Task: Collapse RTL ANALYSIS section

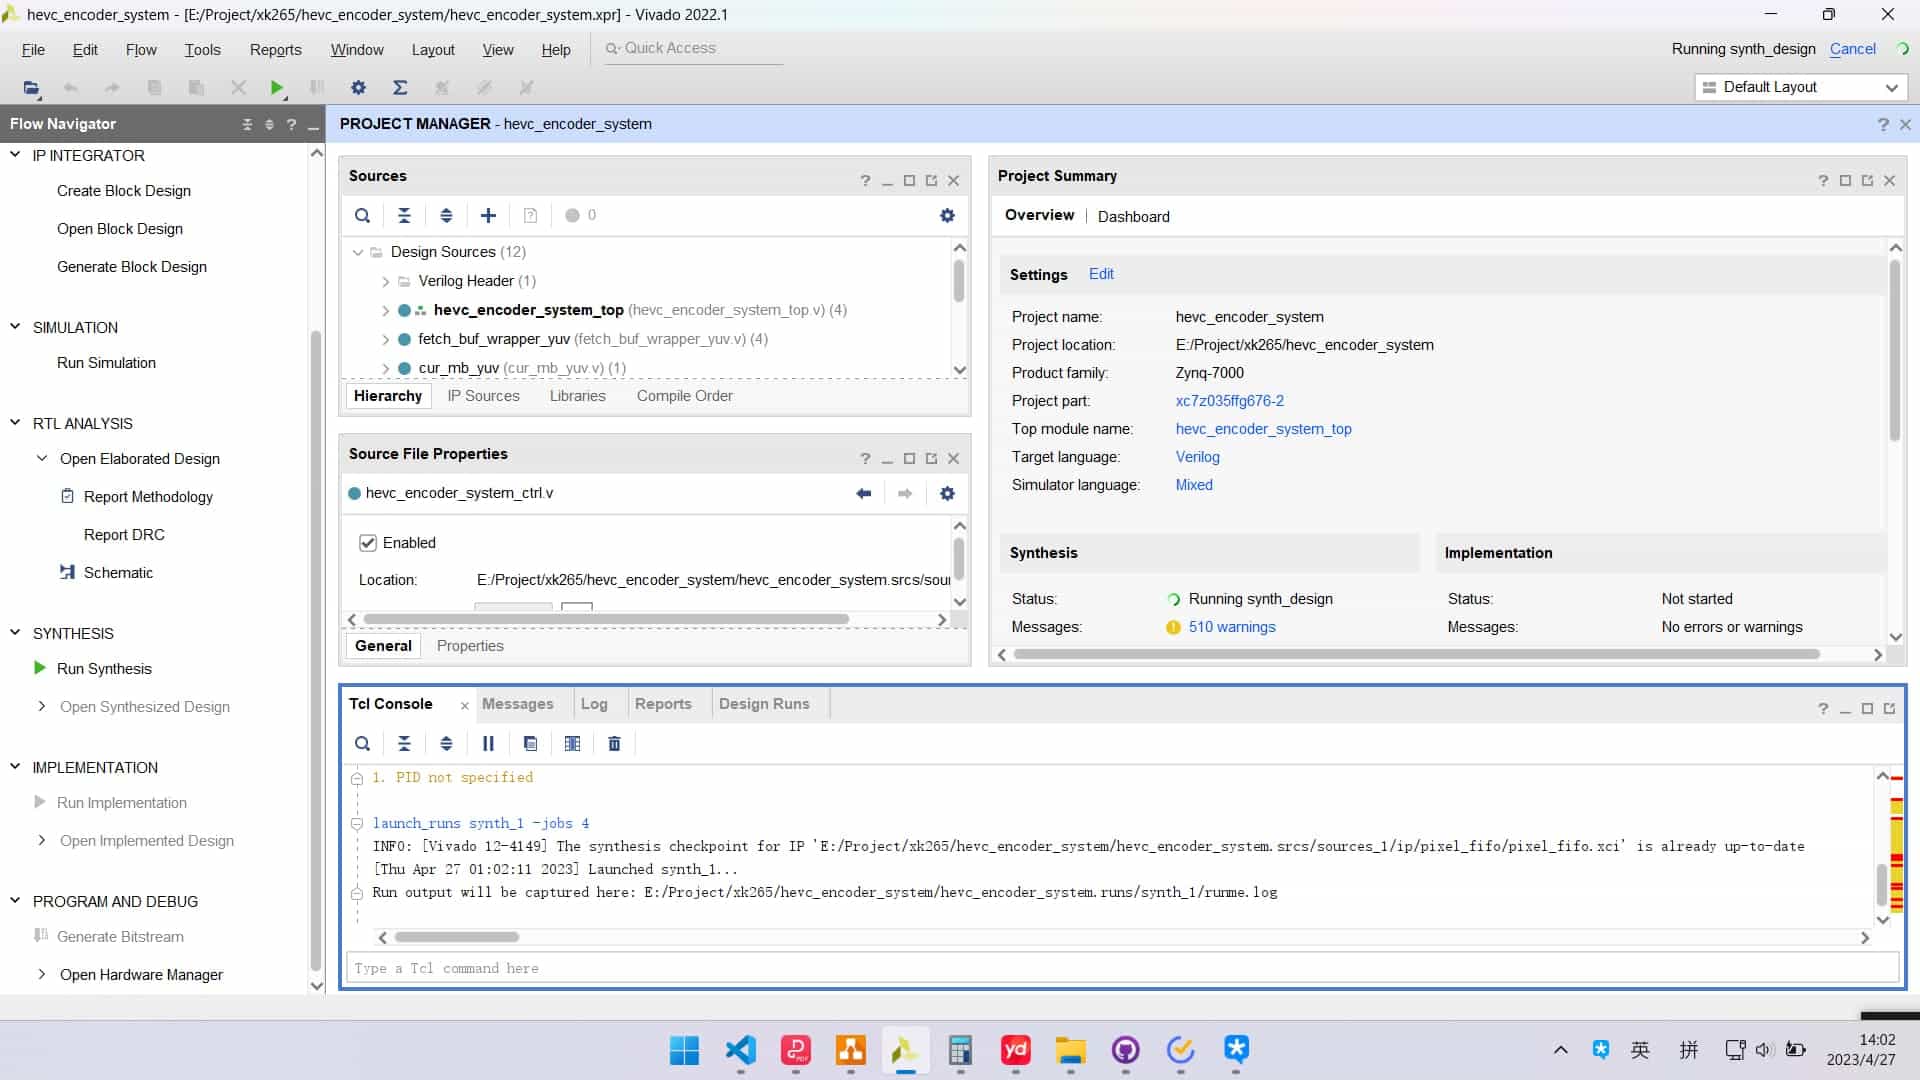Action: pos(15,423)
